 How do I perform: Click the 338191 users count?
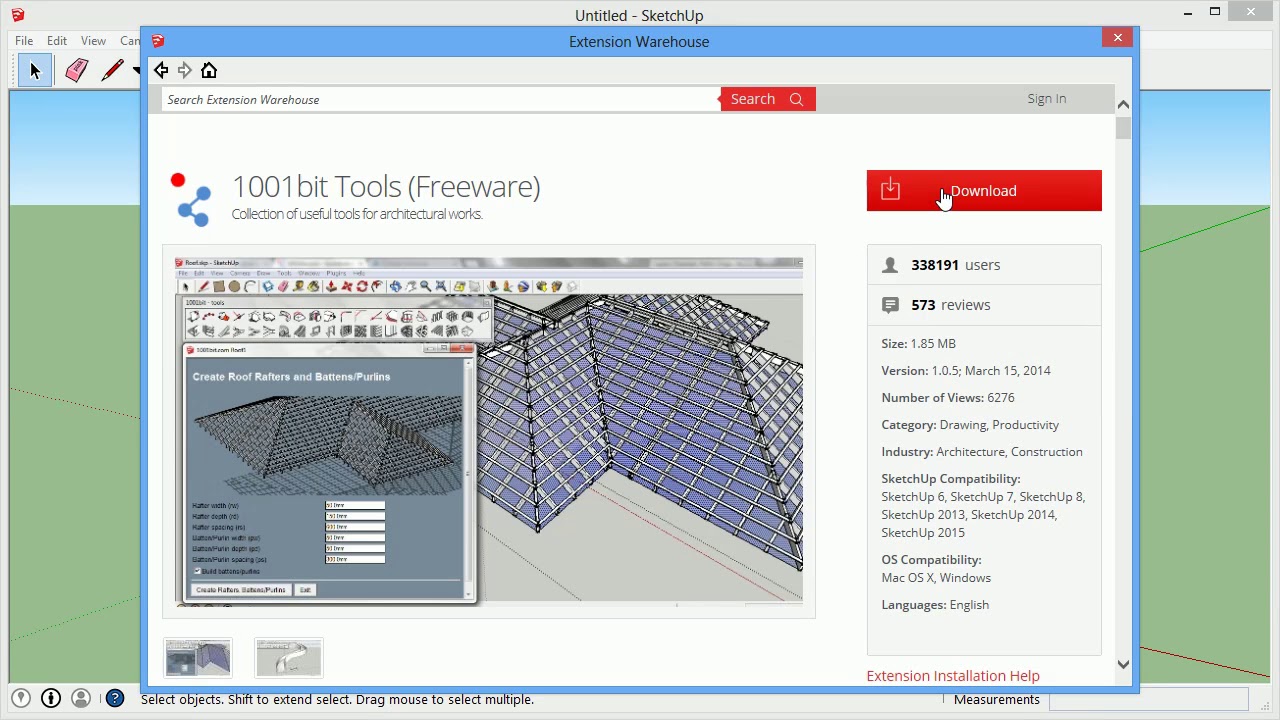(x=956, y=265)
